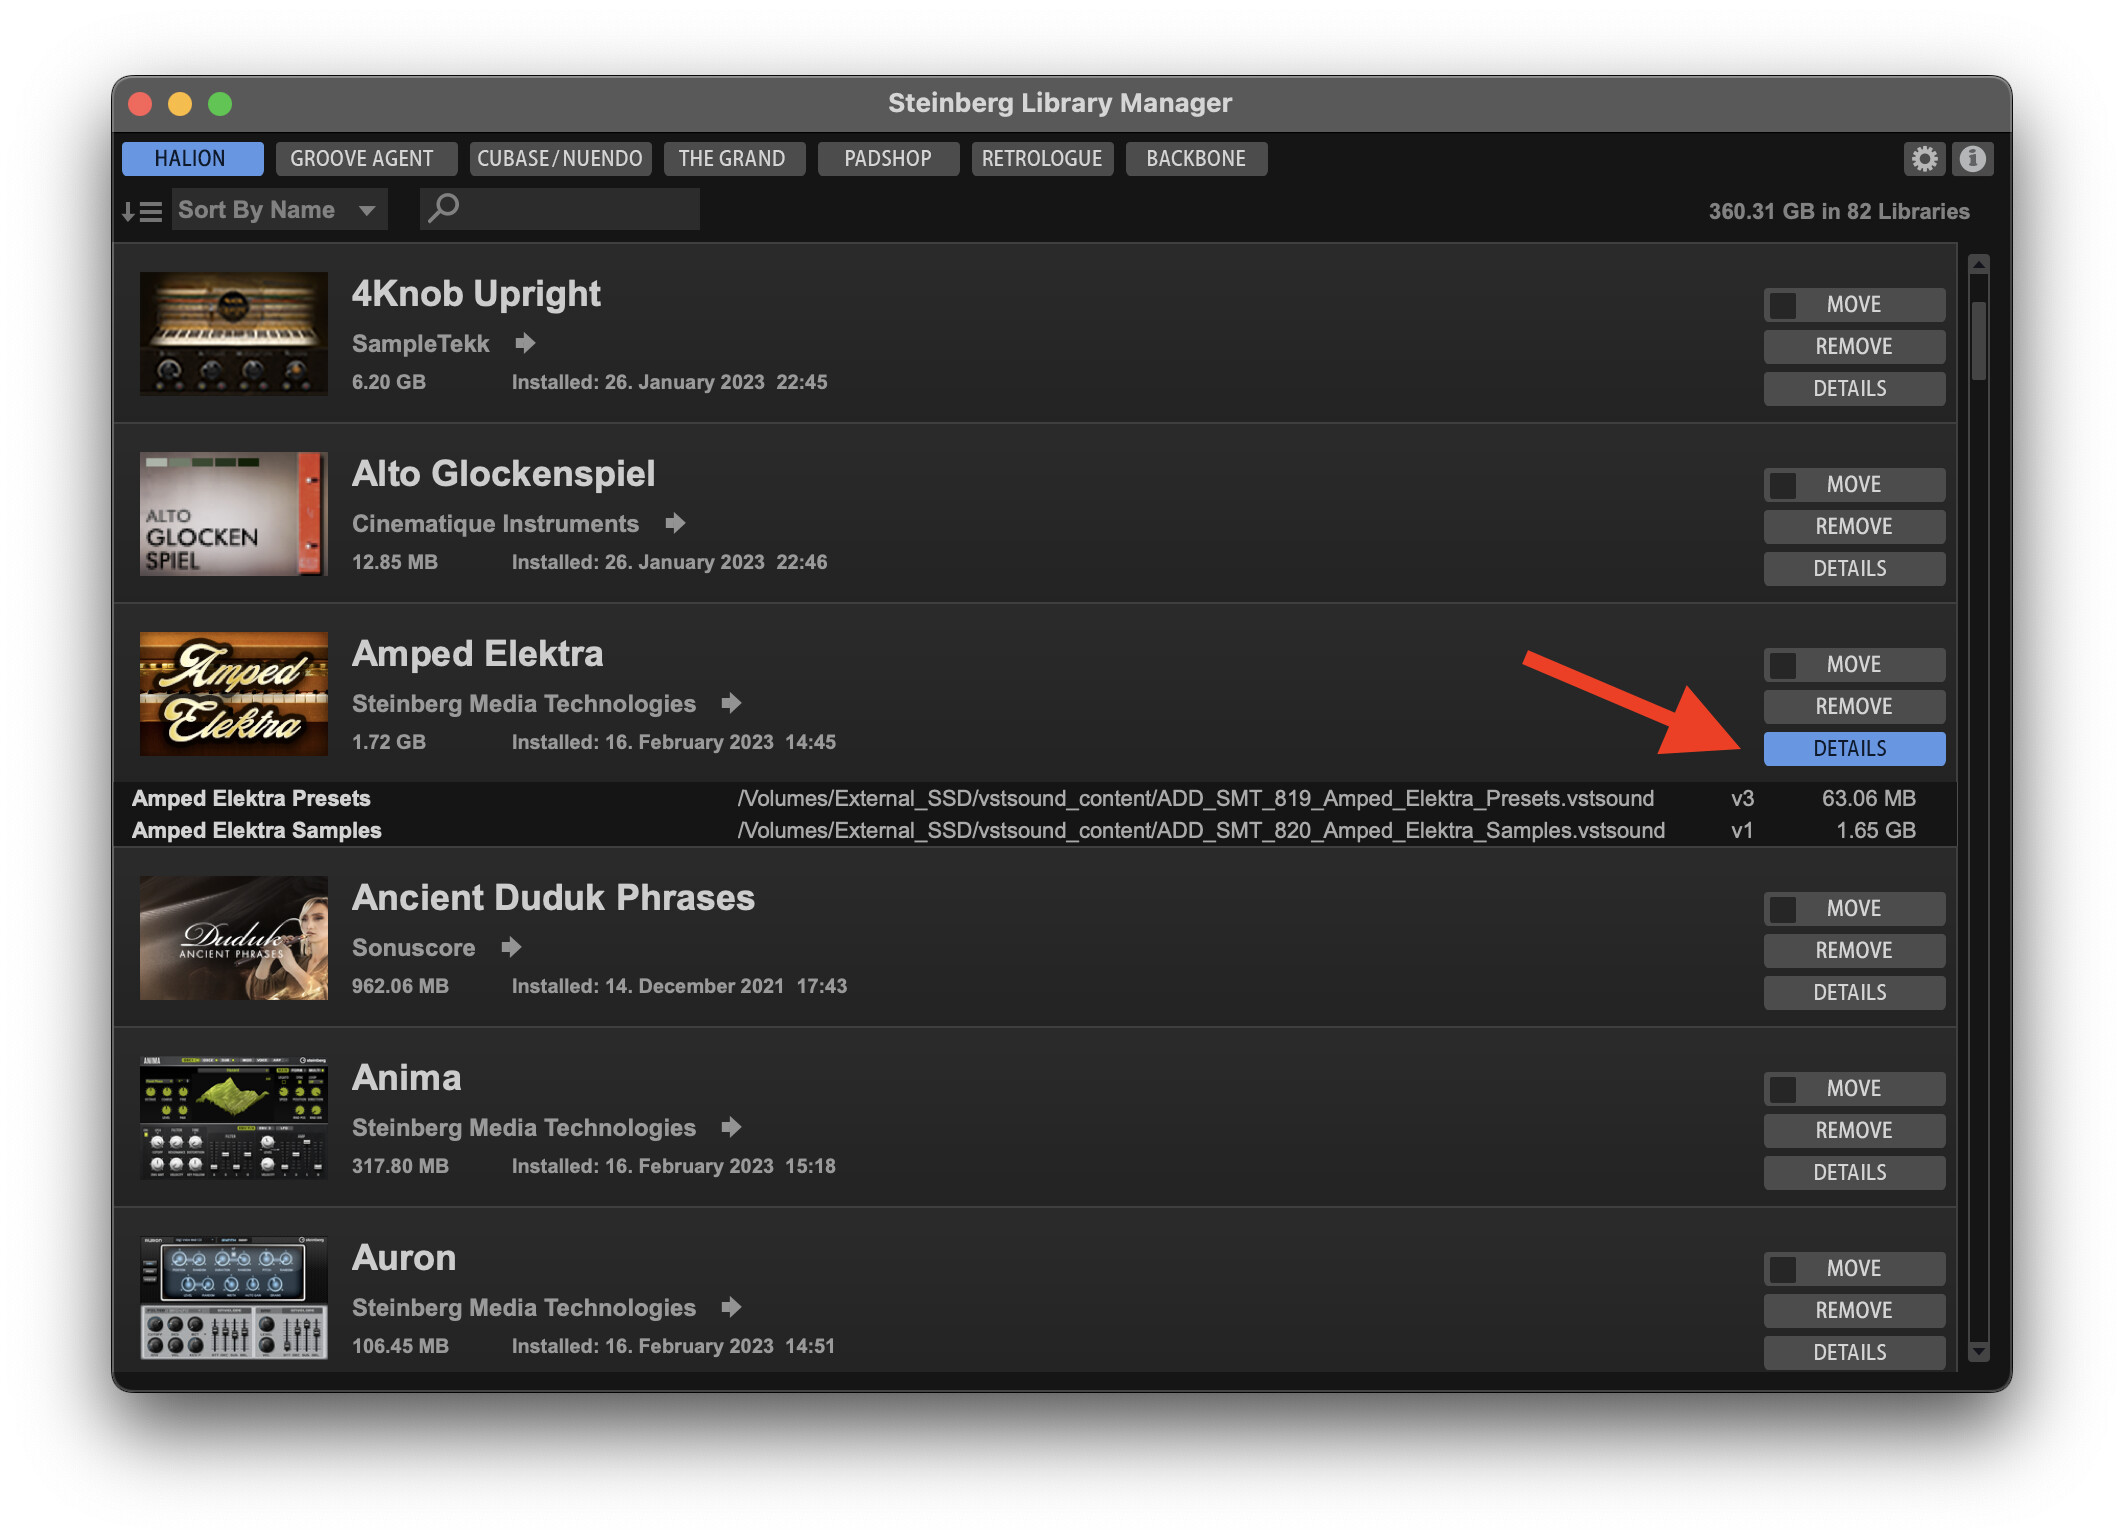
Task: Click manufacturer arrow in Anima row
Action: [731, 1127]
